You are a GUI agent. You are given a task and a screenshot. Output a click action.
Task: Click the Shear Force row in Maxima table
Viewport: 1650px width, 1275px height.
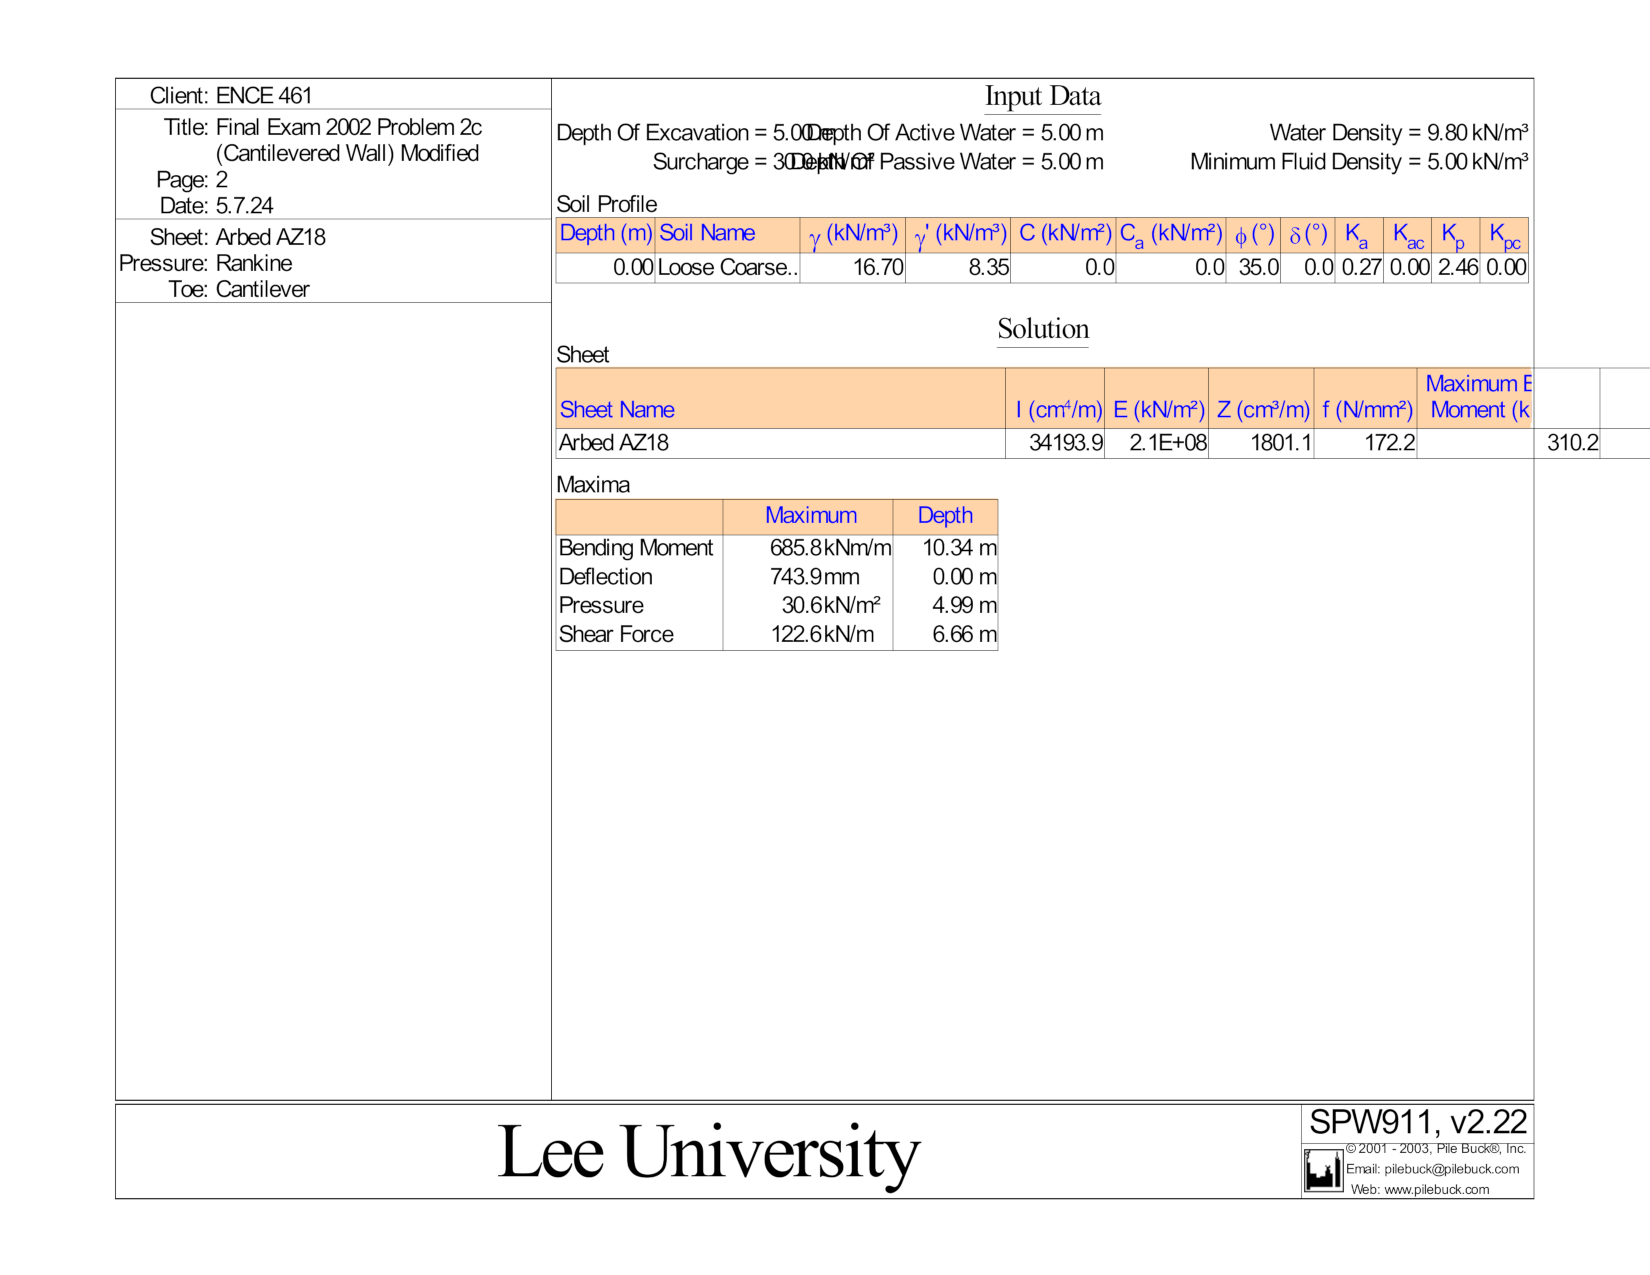[x=615, y=634]
